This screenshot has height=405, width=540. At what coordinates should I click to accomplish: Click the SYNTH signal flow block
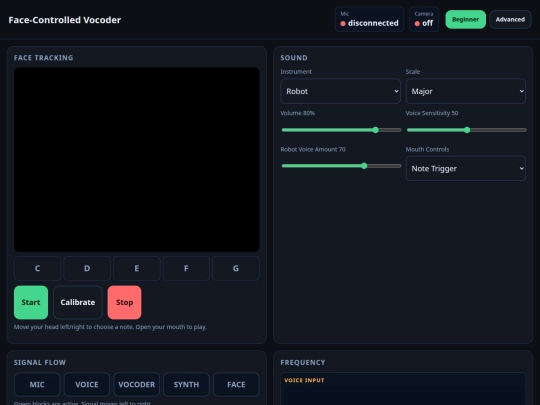click(186, 384)
